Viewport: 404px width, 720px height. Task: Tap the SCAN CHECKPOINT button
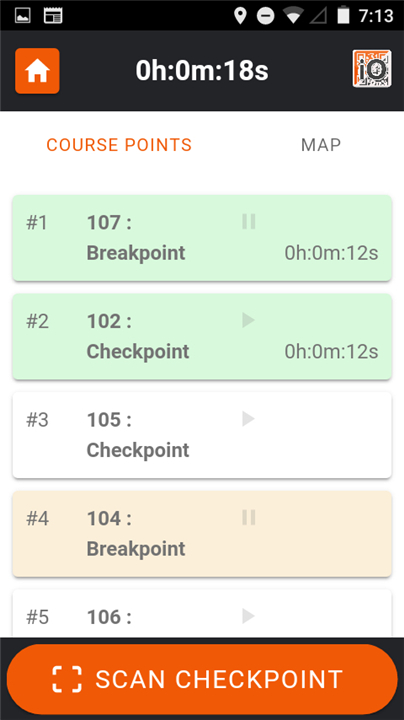click(x=202, y=679)
